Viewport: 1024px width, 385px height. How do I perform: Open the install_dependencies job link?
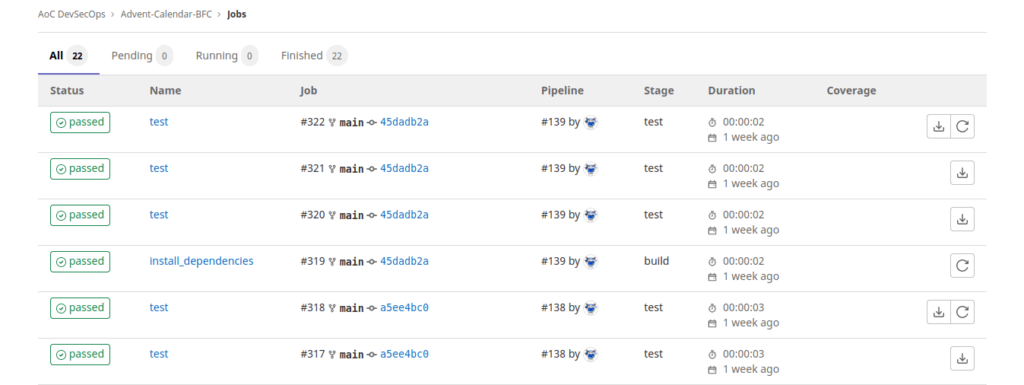coord(201,261)
